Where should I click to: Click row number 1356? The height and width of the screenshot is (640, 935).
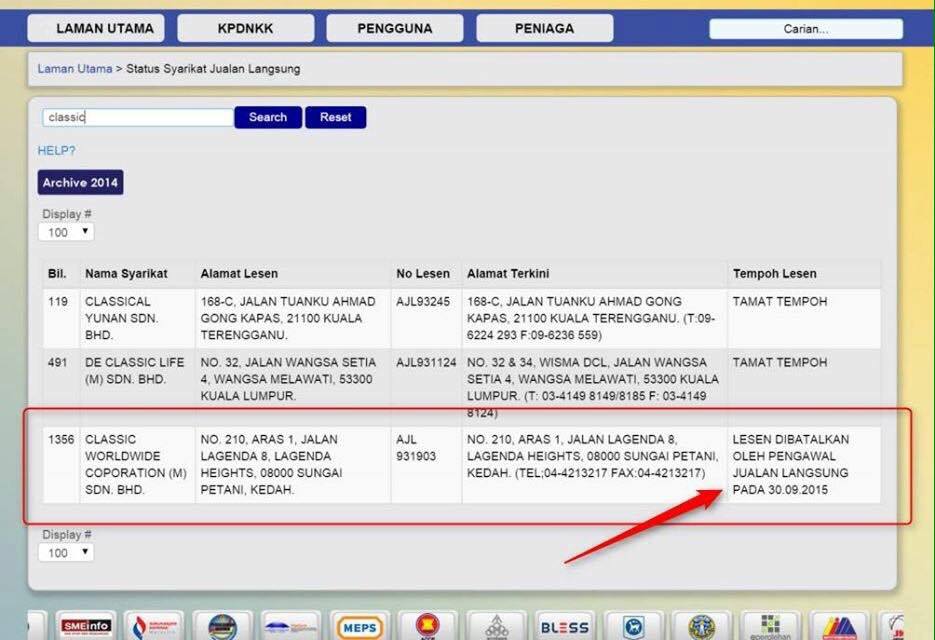(61, 440)
